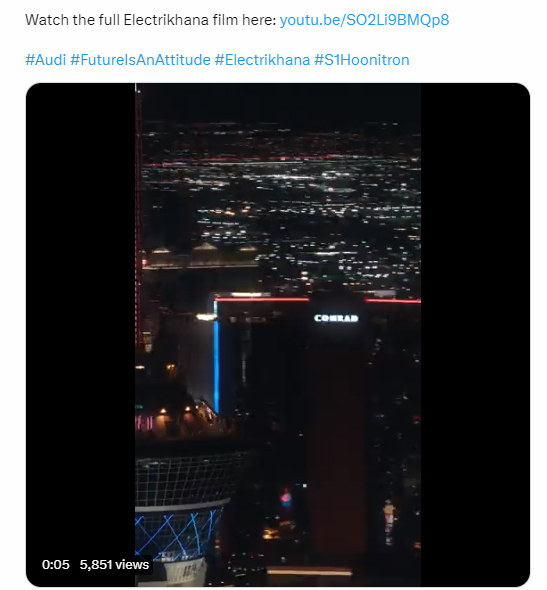Image resolution: width=547 pixels, height=590 pixels.
Task: Click the 5,851 views counter
Action: (x=114, y=564)
